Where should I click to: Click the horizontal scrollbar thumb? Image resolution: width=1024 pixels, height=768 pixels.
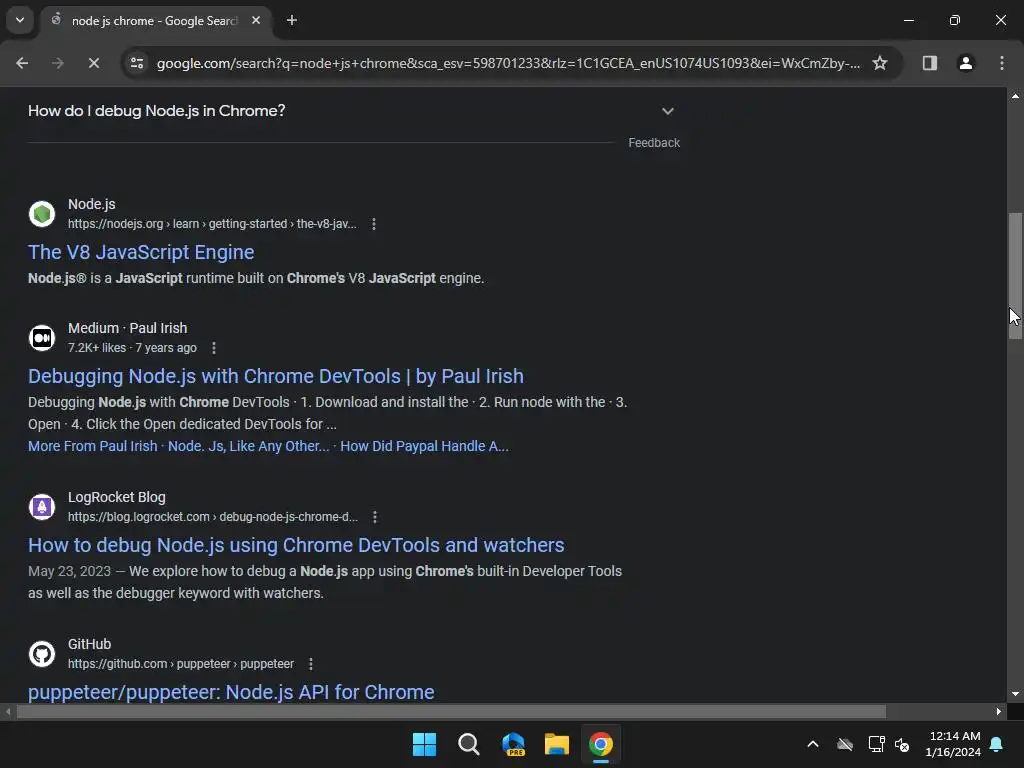[x=451, y=712]
